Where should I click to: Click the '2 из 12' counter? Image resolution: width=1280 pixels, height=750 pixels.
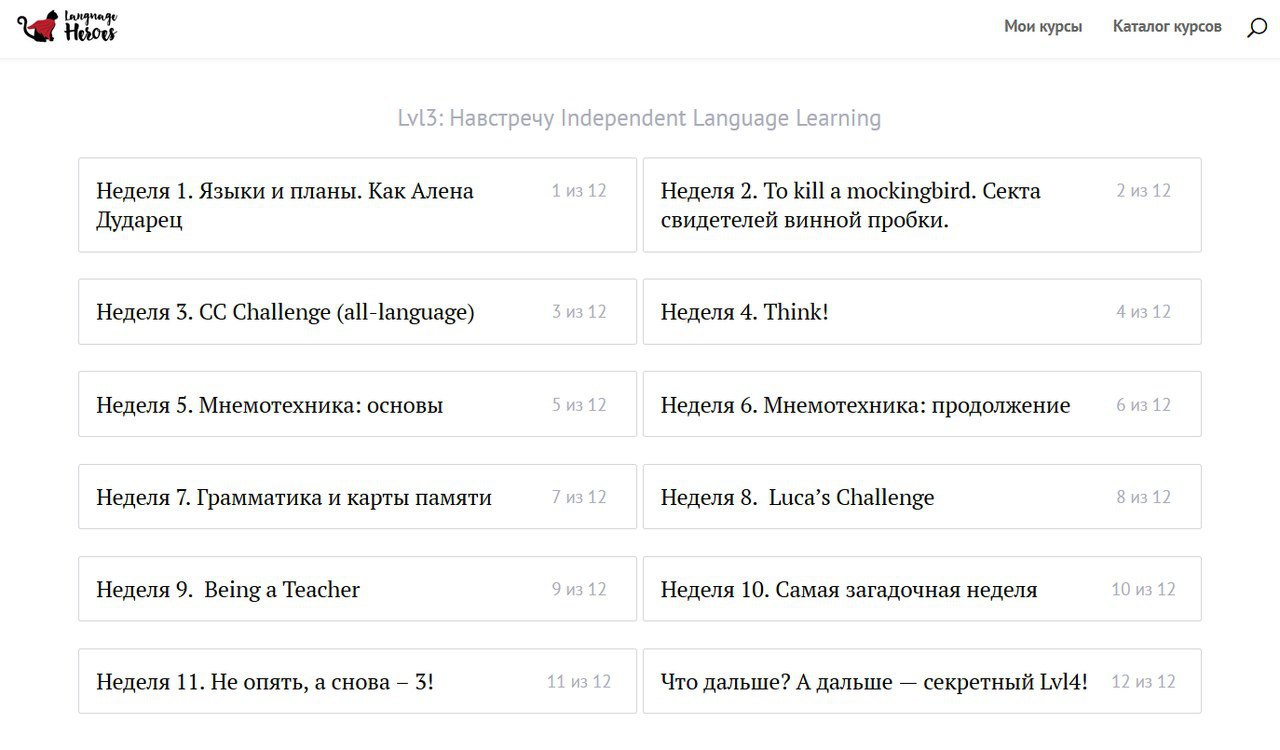coord(1143,190)
